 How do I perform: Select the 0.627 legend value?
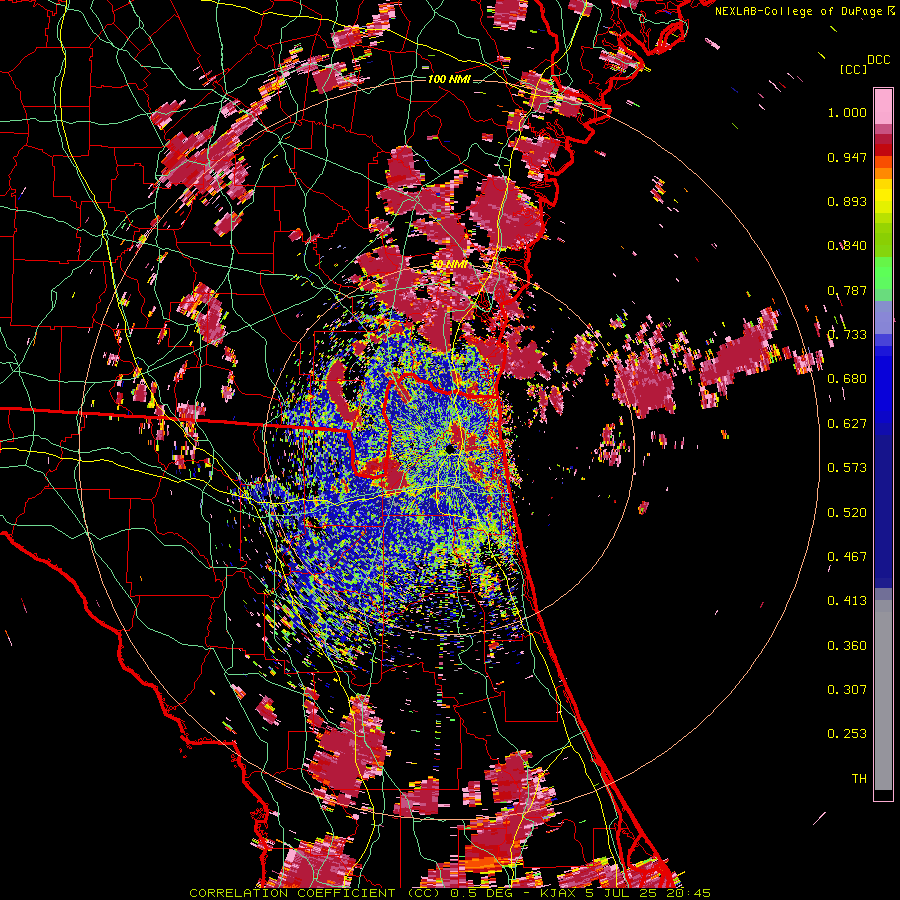(847, 424)
